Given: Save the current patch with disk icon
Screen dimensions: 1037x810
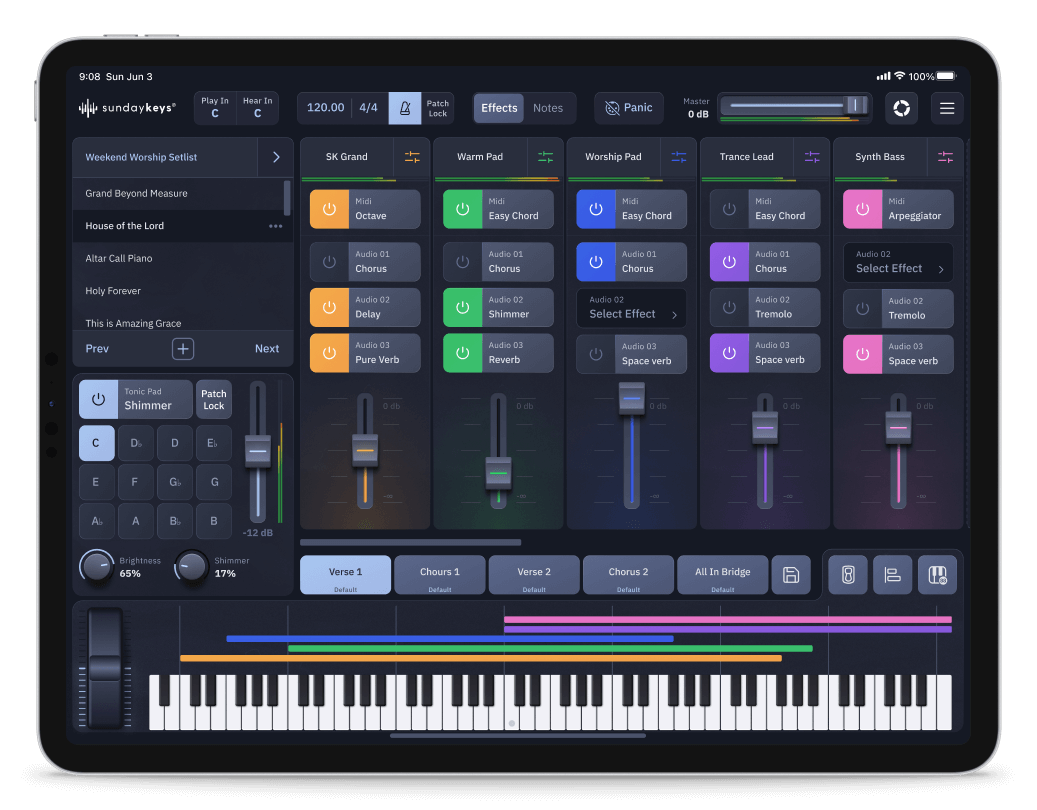Looking at the screenshot, I should (x=791, y=575).
